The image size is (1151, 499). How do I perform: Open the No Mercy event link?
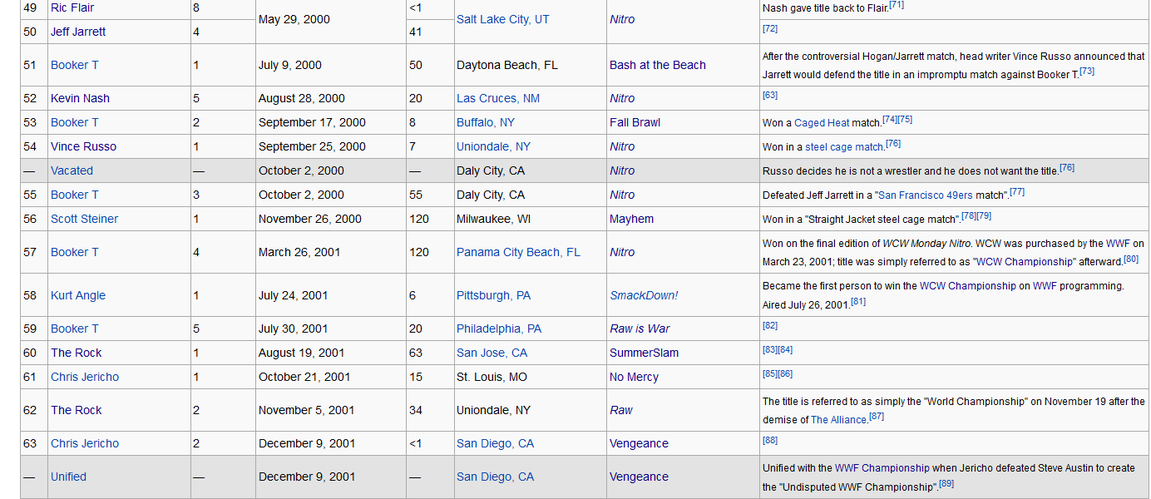(x=634, y=377)
